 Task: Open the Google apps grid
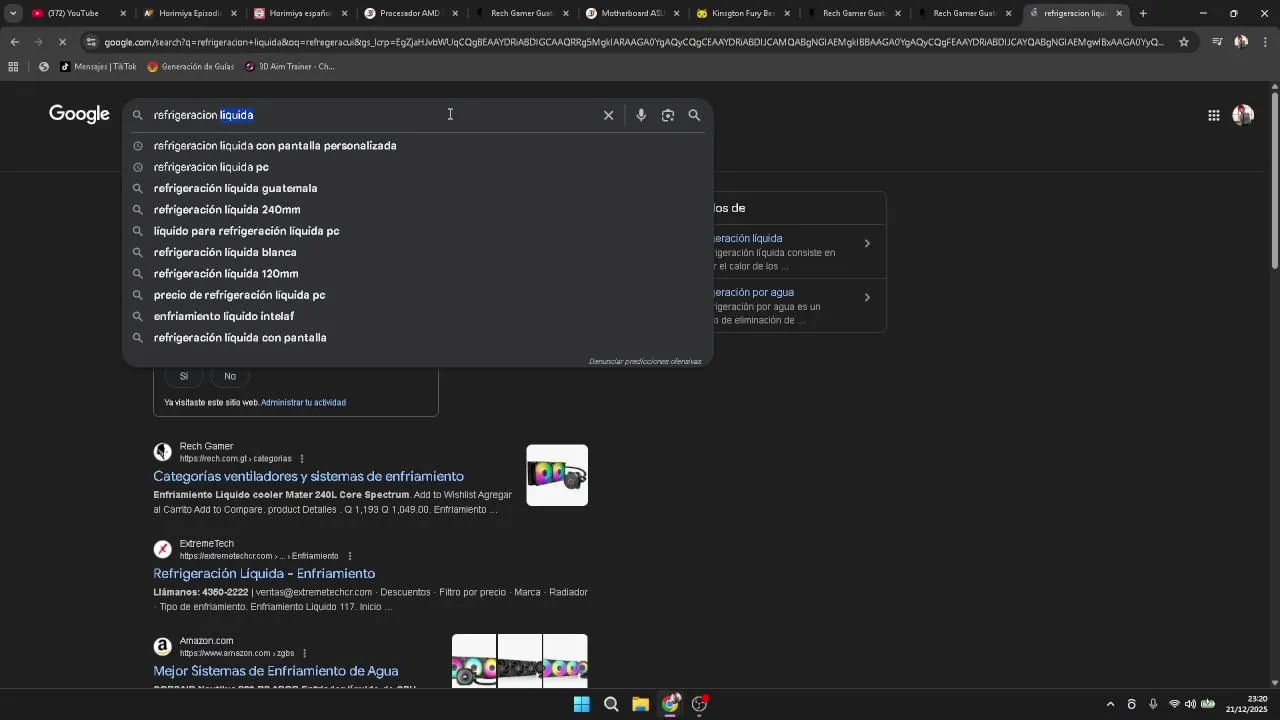pos(1213,115)
